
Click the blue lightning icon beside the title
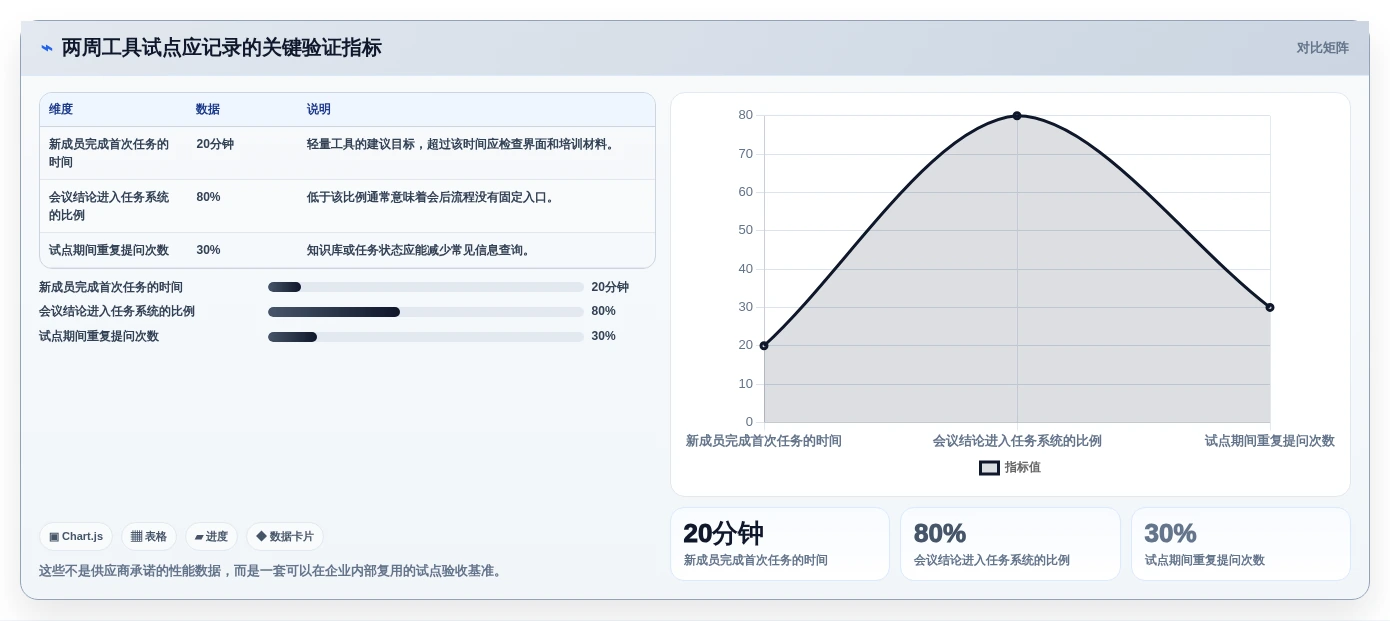pos(47,48)
